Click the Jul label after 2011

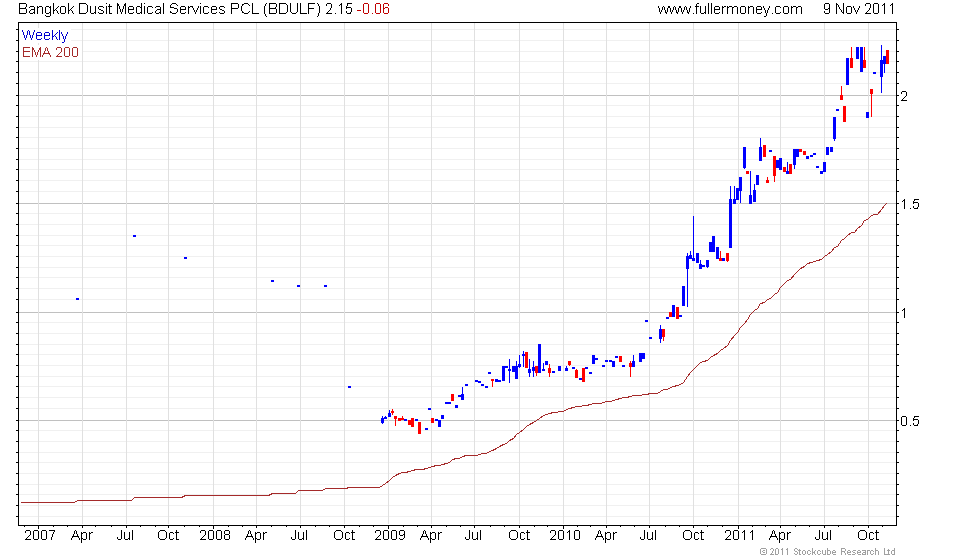(823, 535)
